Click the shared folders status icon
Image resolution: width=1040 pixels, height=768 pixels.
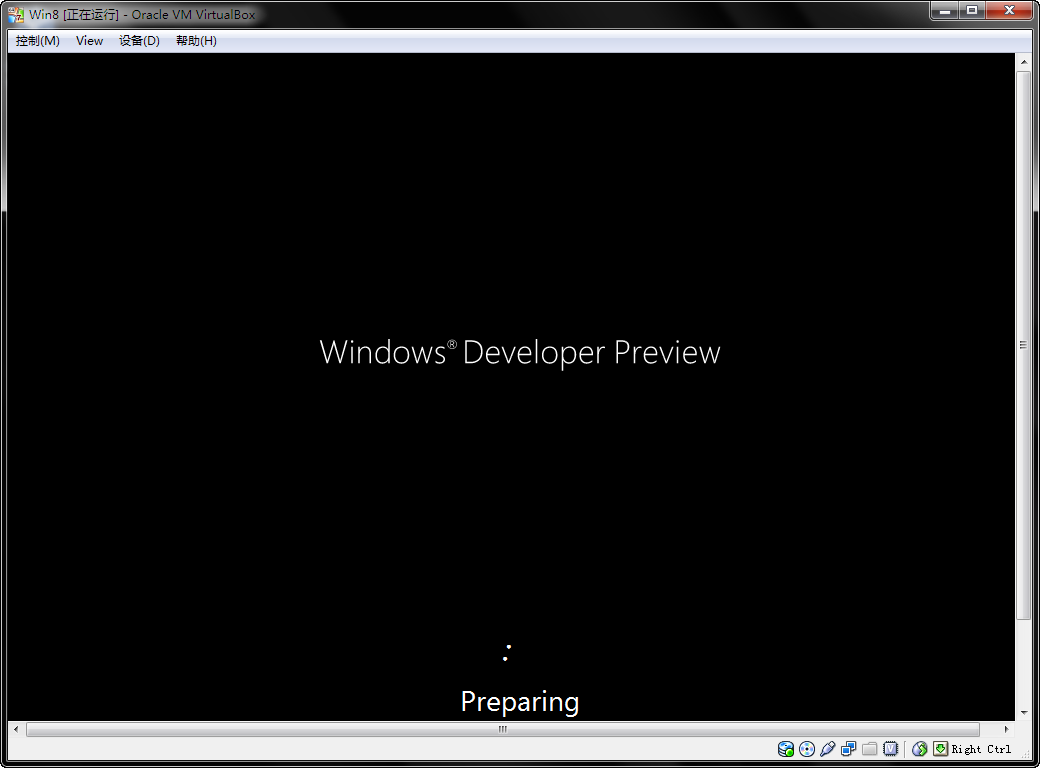870,749
